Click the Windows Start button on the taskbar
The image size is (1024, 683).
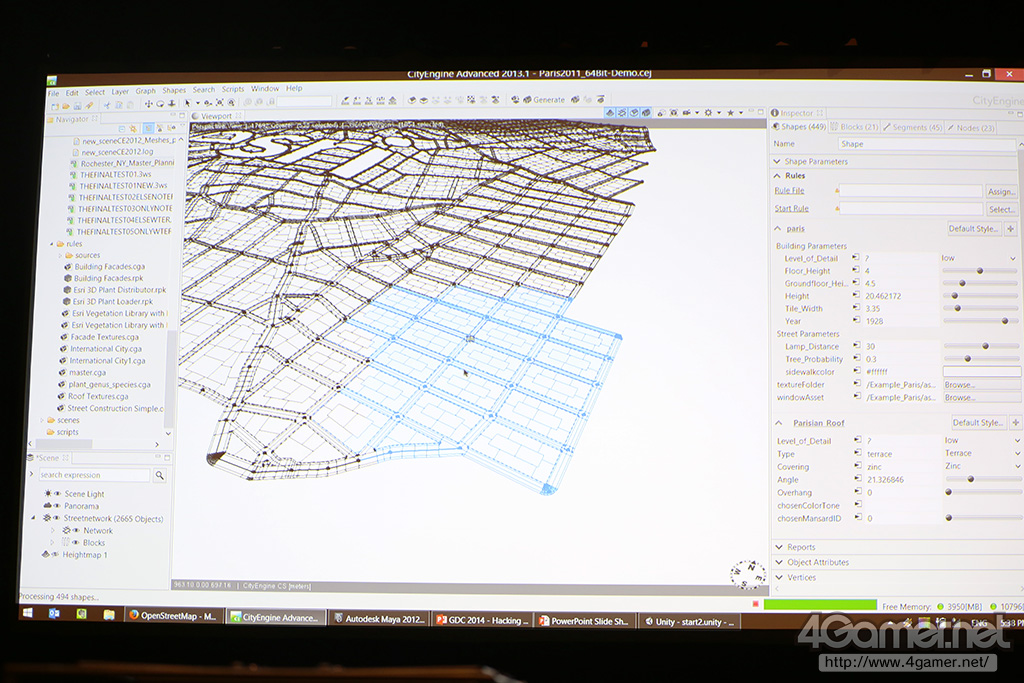click(28, 613)
